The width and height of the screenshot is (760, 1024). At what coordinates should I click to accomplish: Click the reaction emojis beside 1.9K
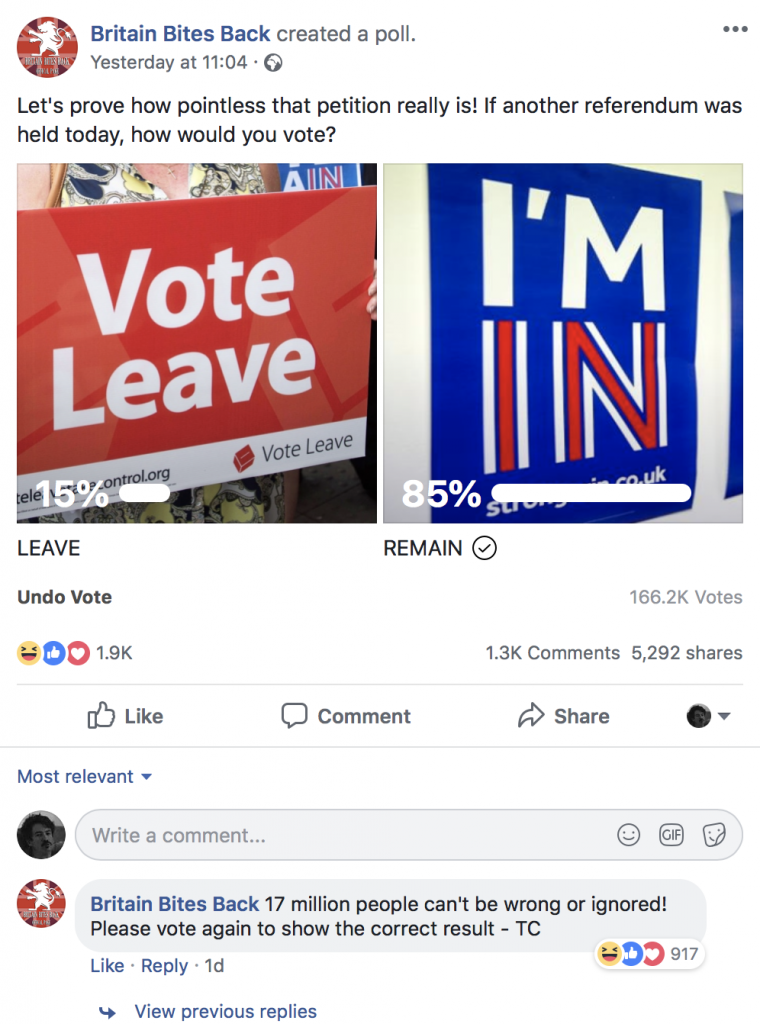pyautogui.click(x=54, y=653)
